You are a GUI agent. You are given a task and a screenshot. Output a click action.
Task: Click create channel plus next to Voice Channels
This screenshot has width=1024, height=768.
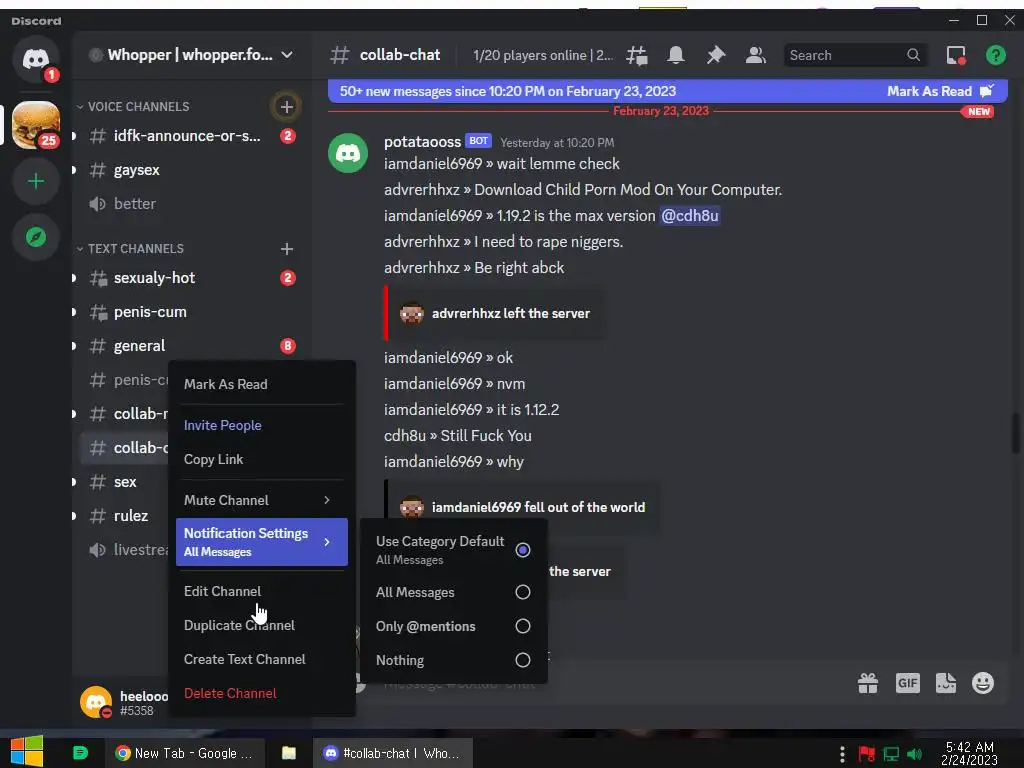(286, 106)
